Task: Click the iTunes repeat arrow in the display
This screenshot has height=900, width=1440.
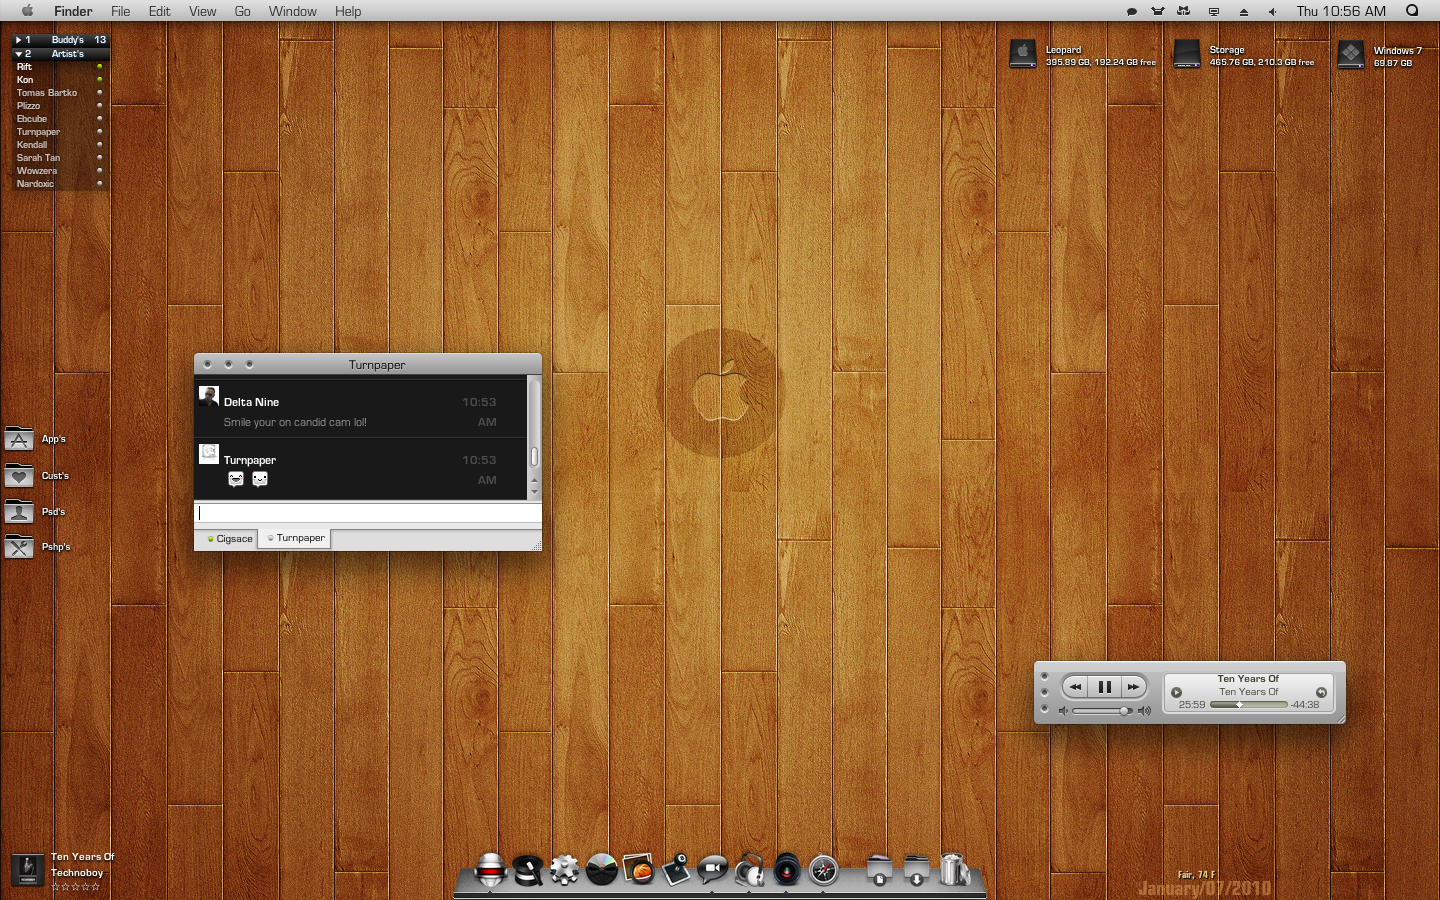Action: (1321, 692)
